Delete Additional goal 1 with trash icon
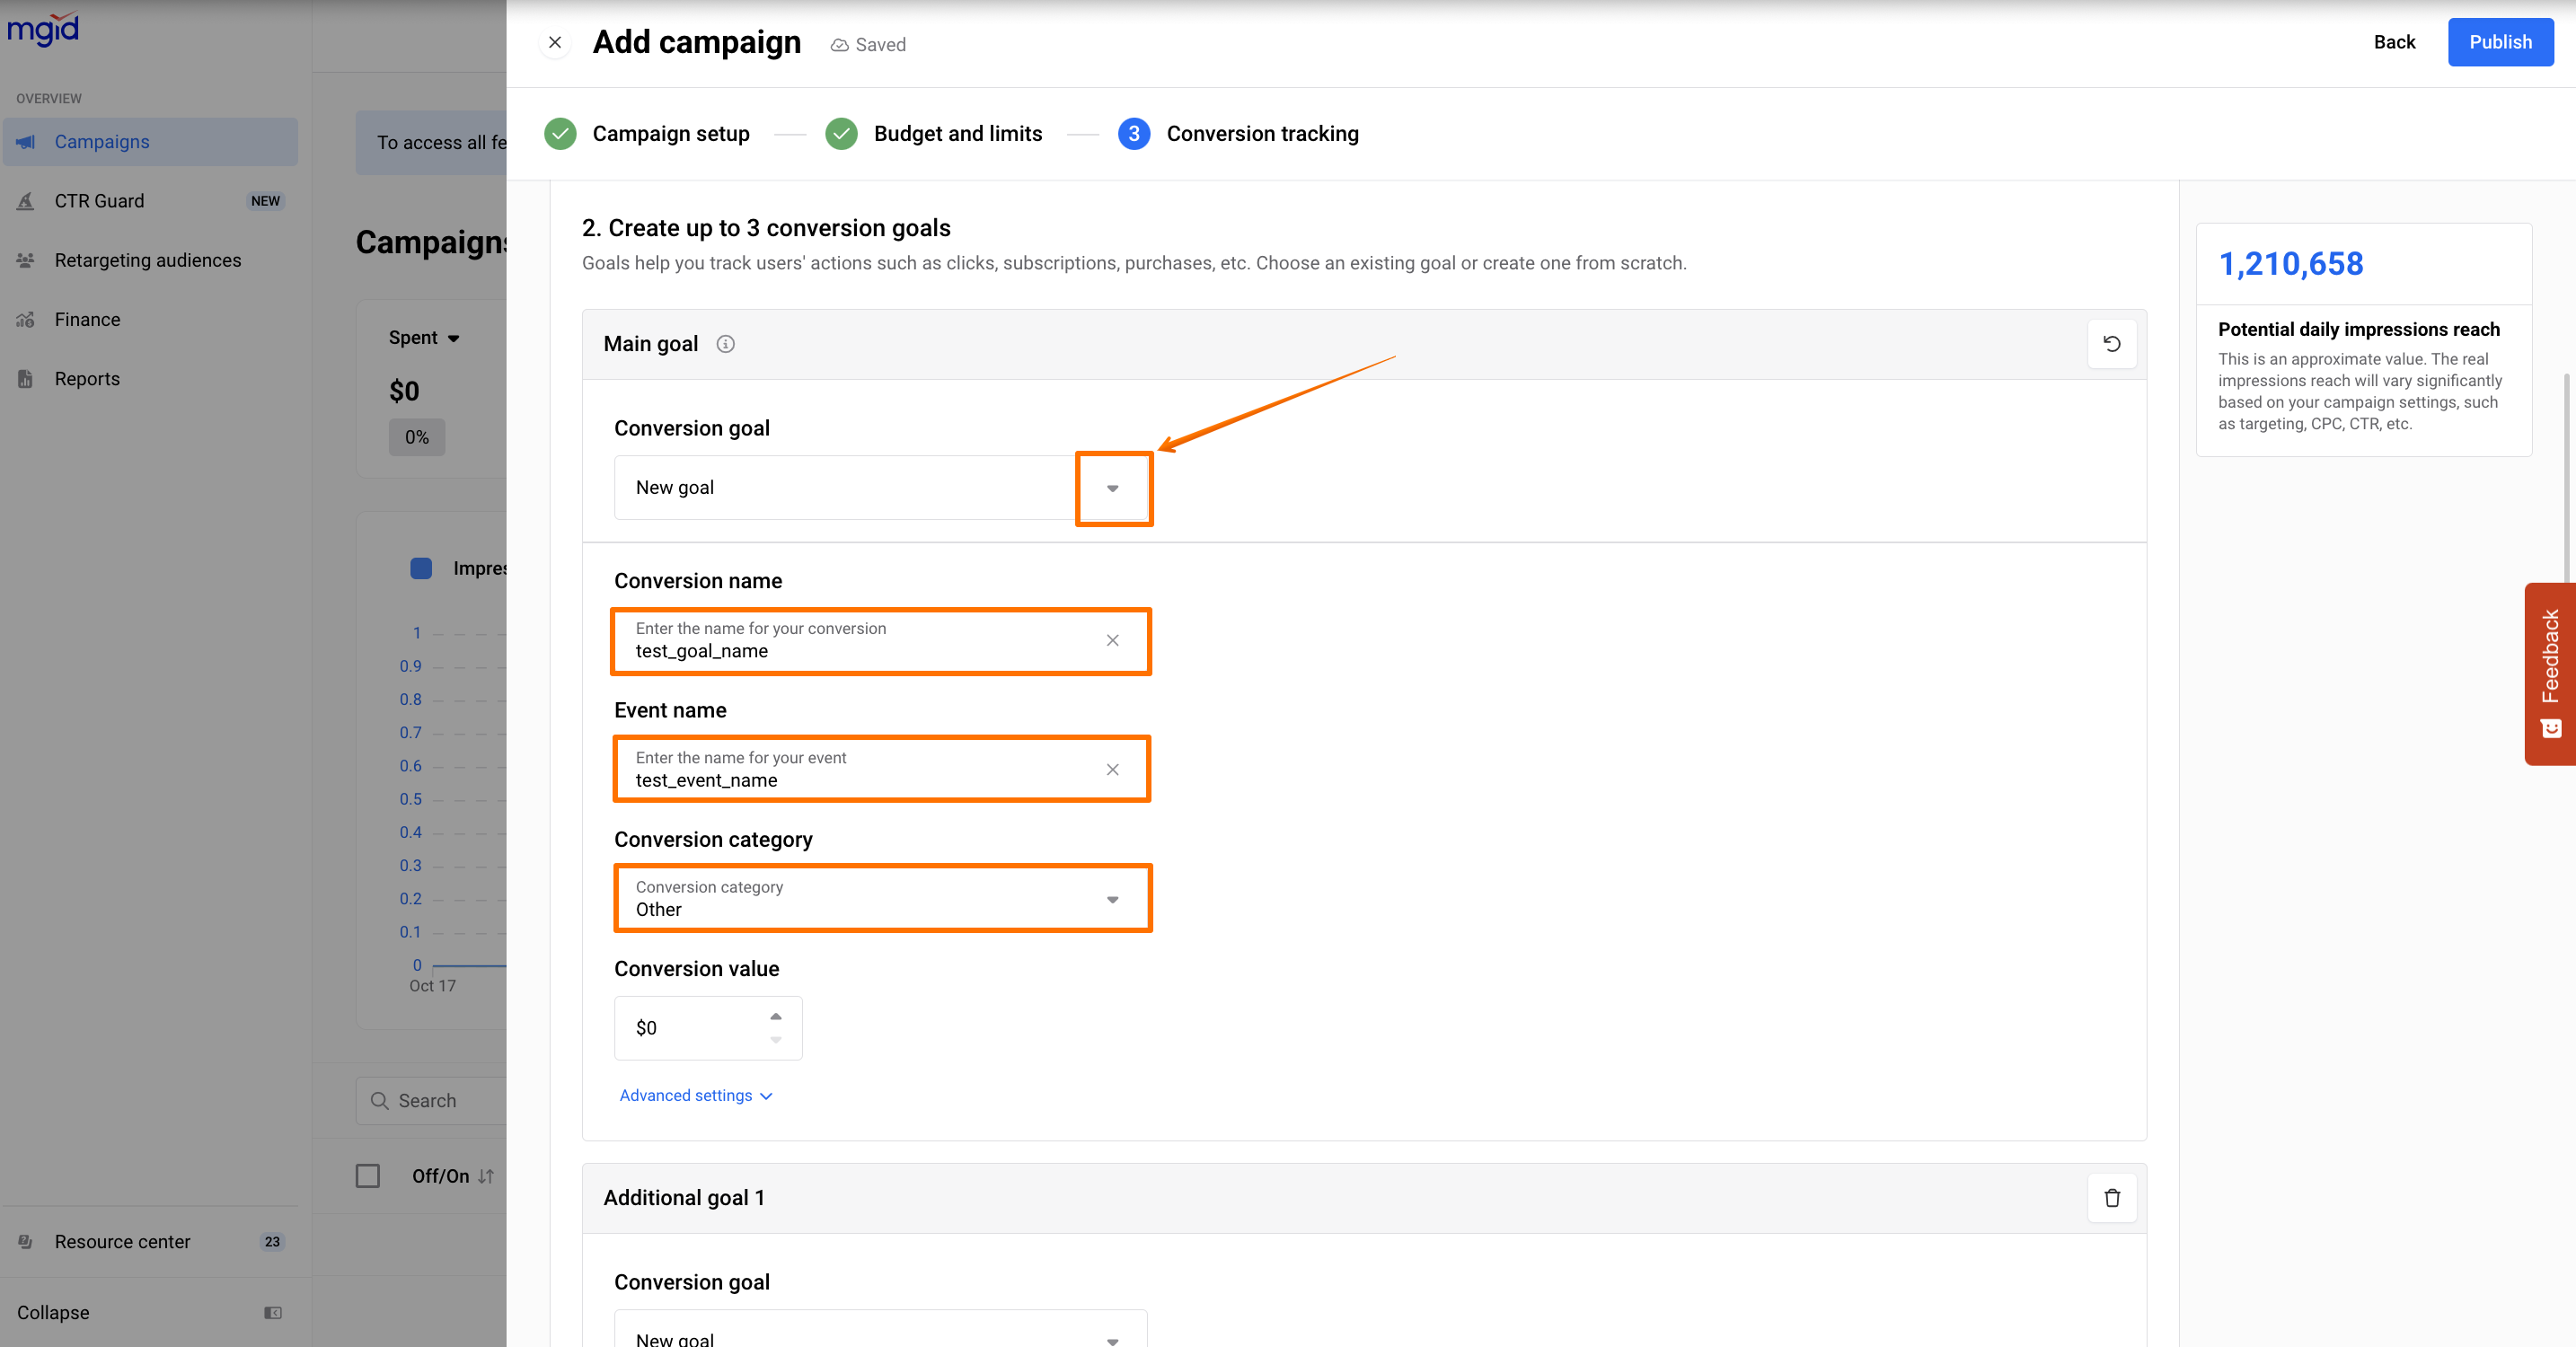This screenshot has height=1347, width=2576. coord(2111,1197)
